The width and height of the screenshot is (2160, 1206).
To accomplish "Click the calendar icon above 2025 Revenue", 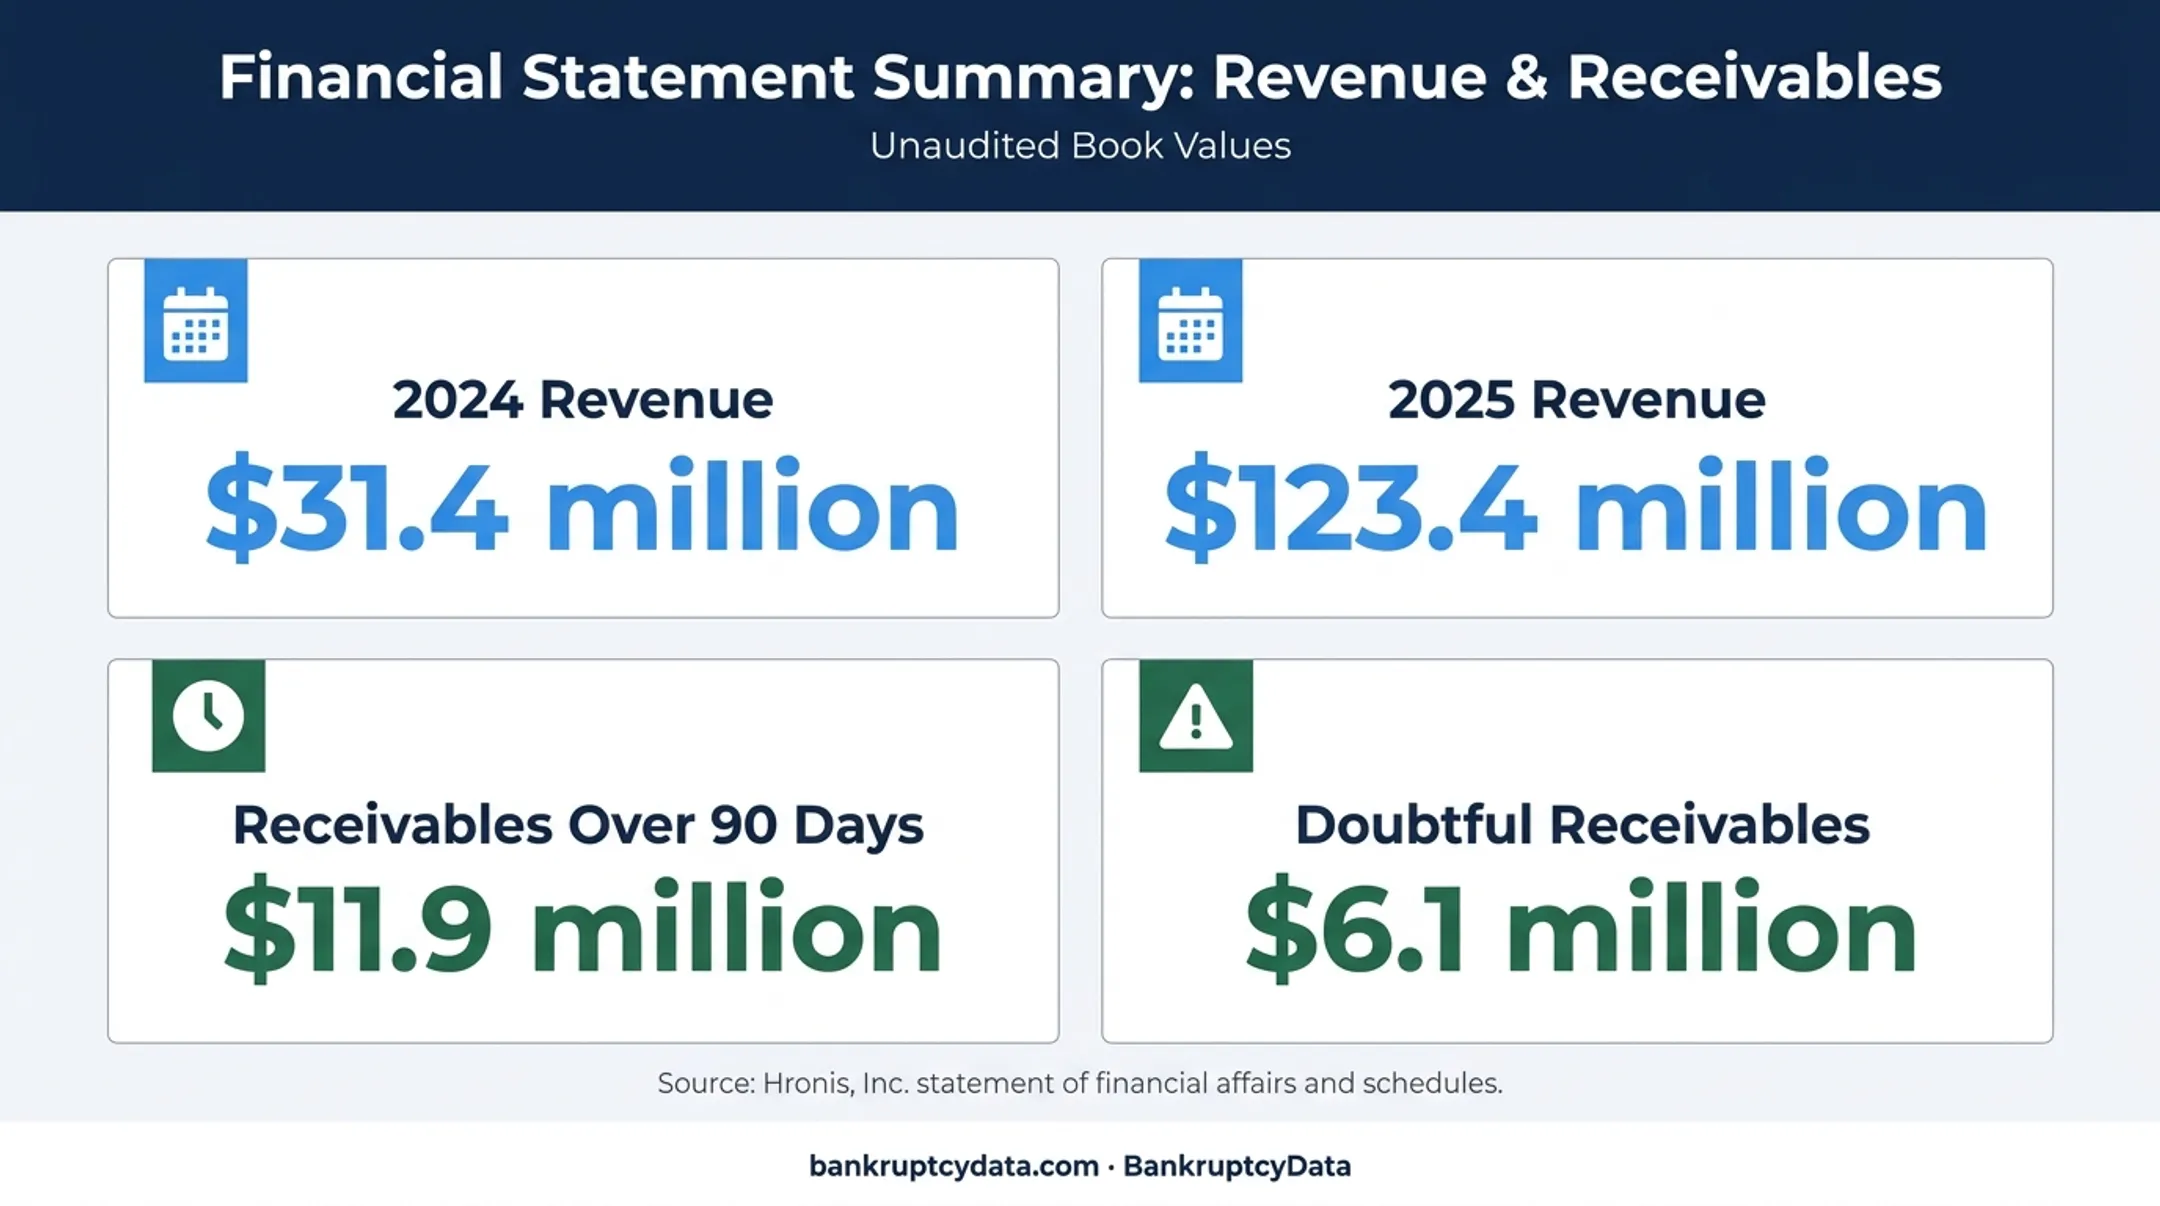I will coord(1190,321).
